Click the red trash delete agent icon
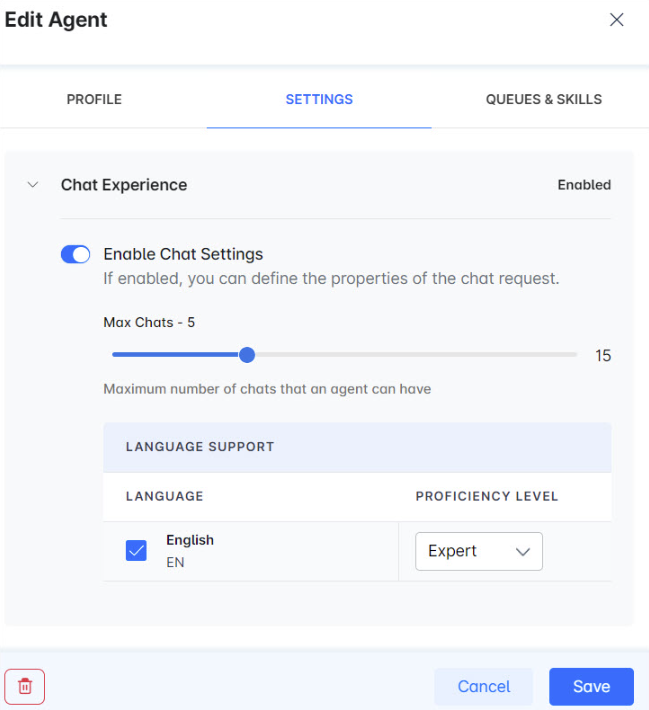The height and width of the screenshot is (710, 649). 25,686
